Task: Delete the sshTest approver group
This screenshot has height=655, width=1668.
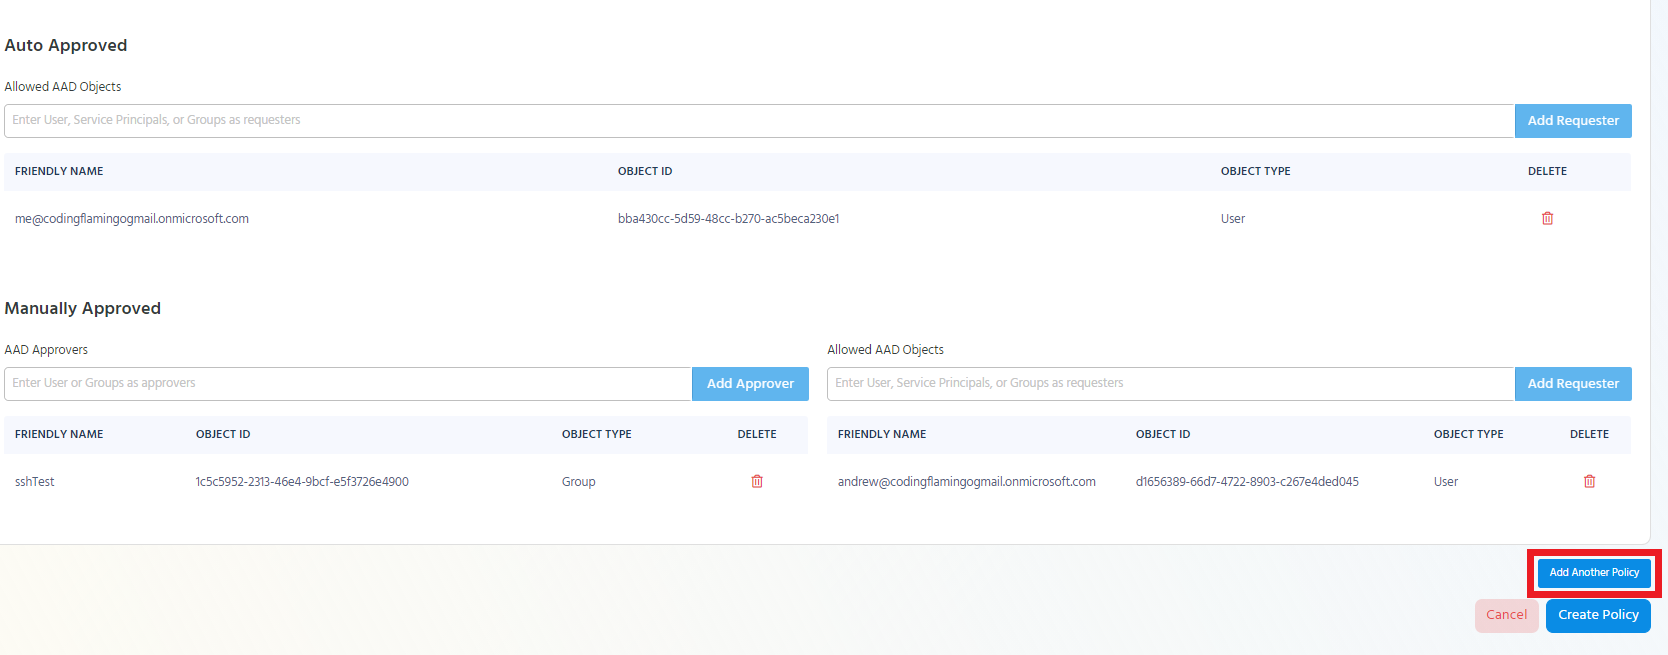Action: (757, 481)
